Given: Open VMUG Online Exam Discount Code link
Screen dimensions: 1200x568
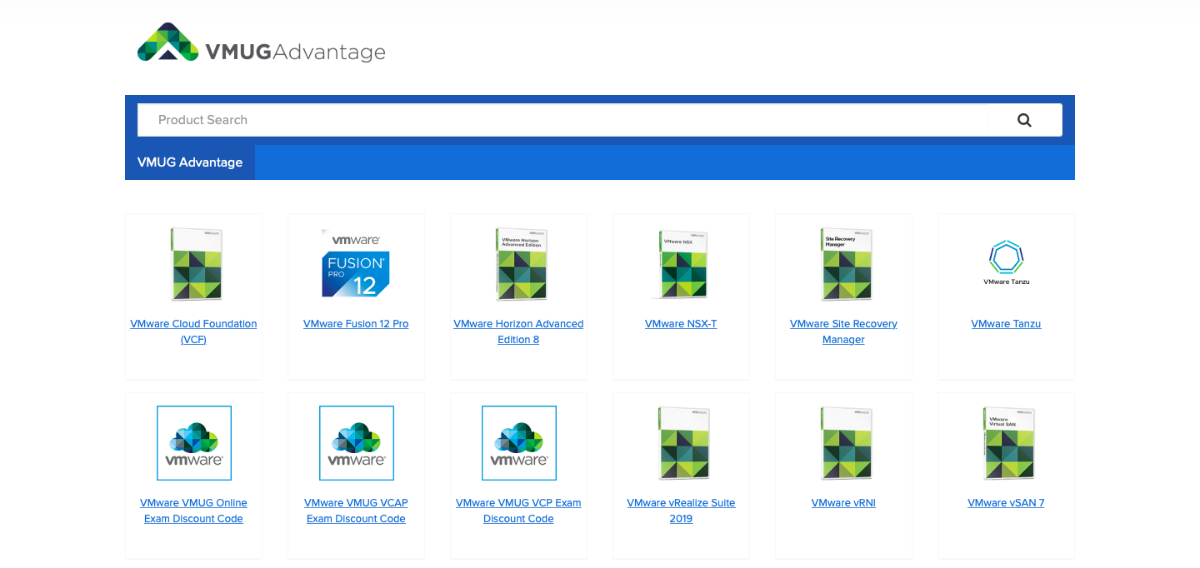Looking at the screenshot, I should pyautogui.click(x=194, y=511).
